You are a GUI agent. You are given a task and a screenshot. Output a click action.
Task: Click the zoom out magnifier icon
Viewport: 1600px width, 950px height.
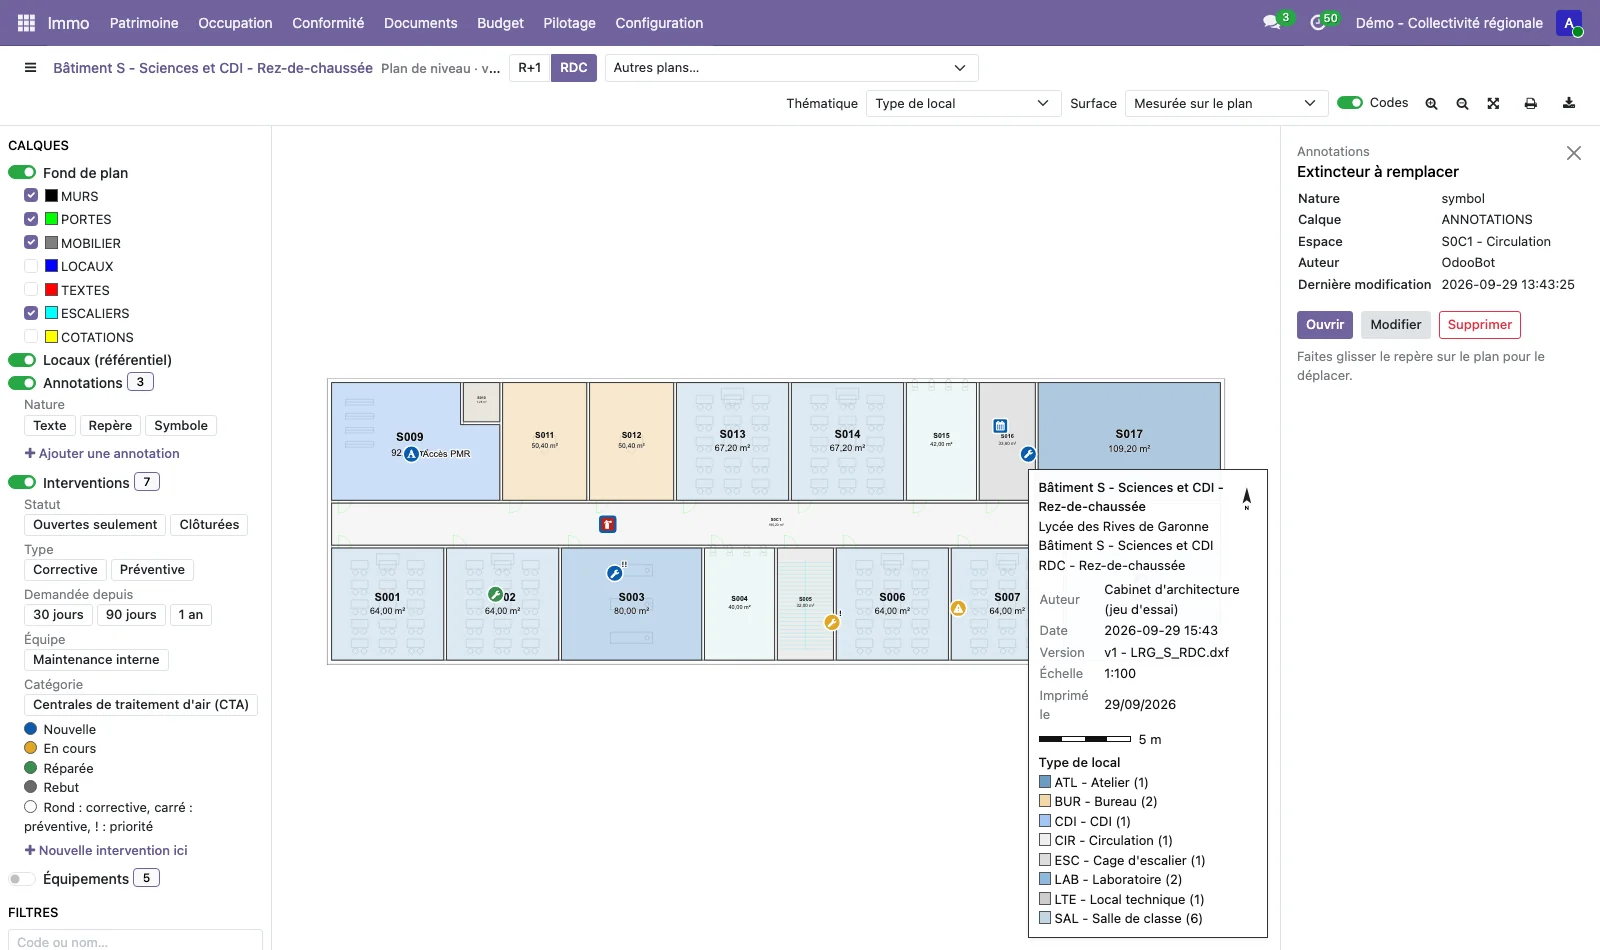tap(1462, 104)
